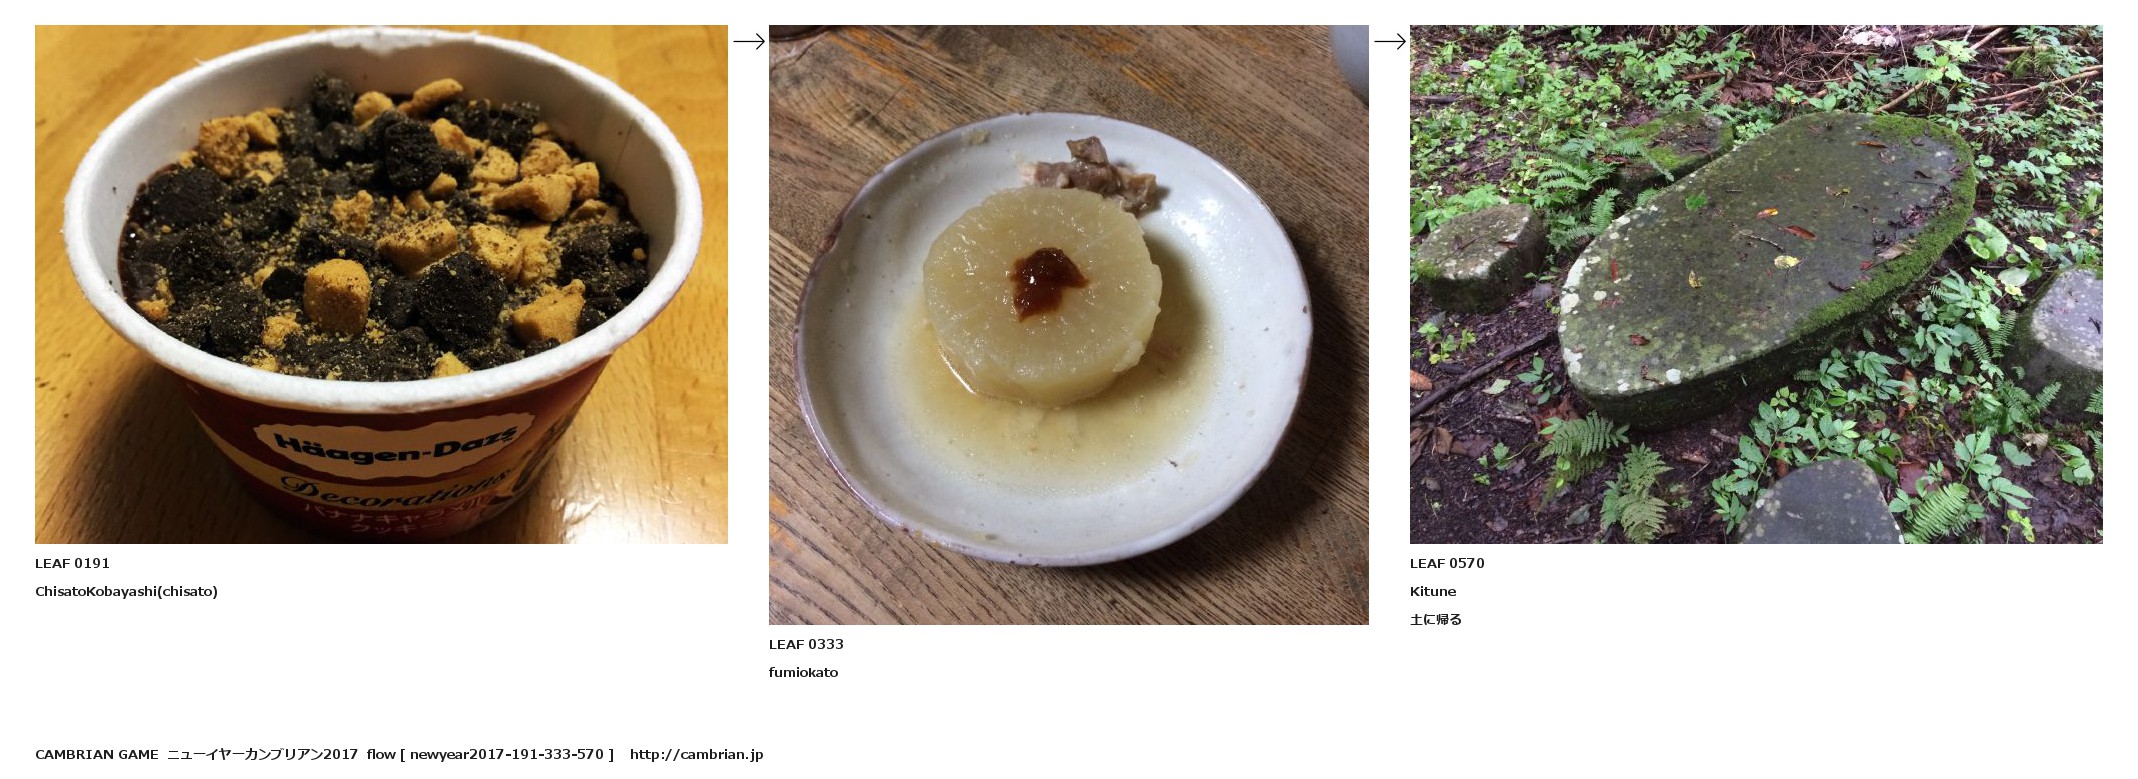Click author name fumiokato
Screen dimensions: 2138x779
[803, 672]
